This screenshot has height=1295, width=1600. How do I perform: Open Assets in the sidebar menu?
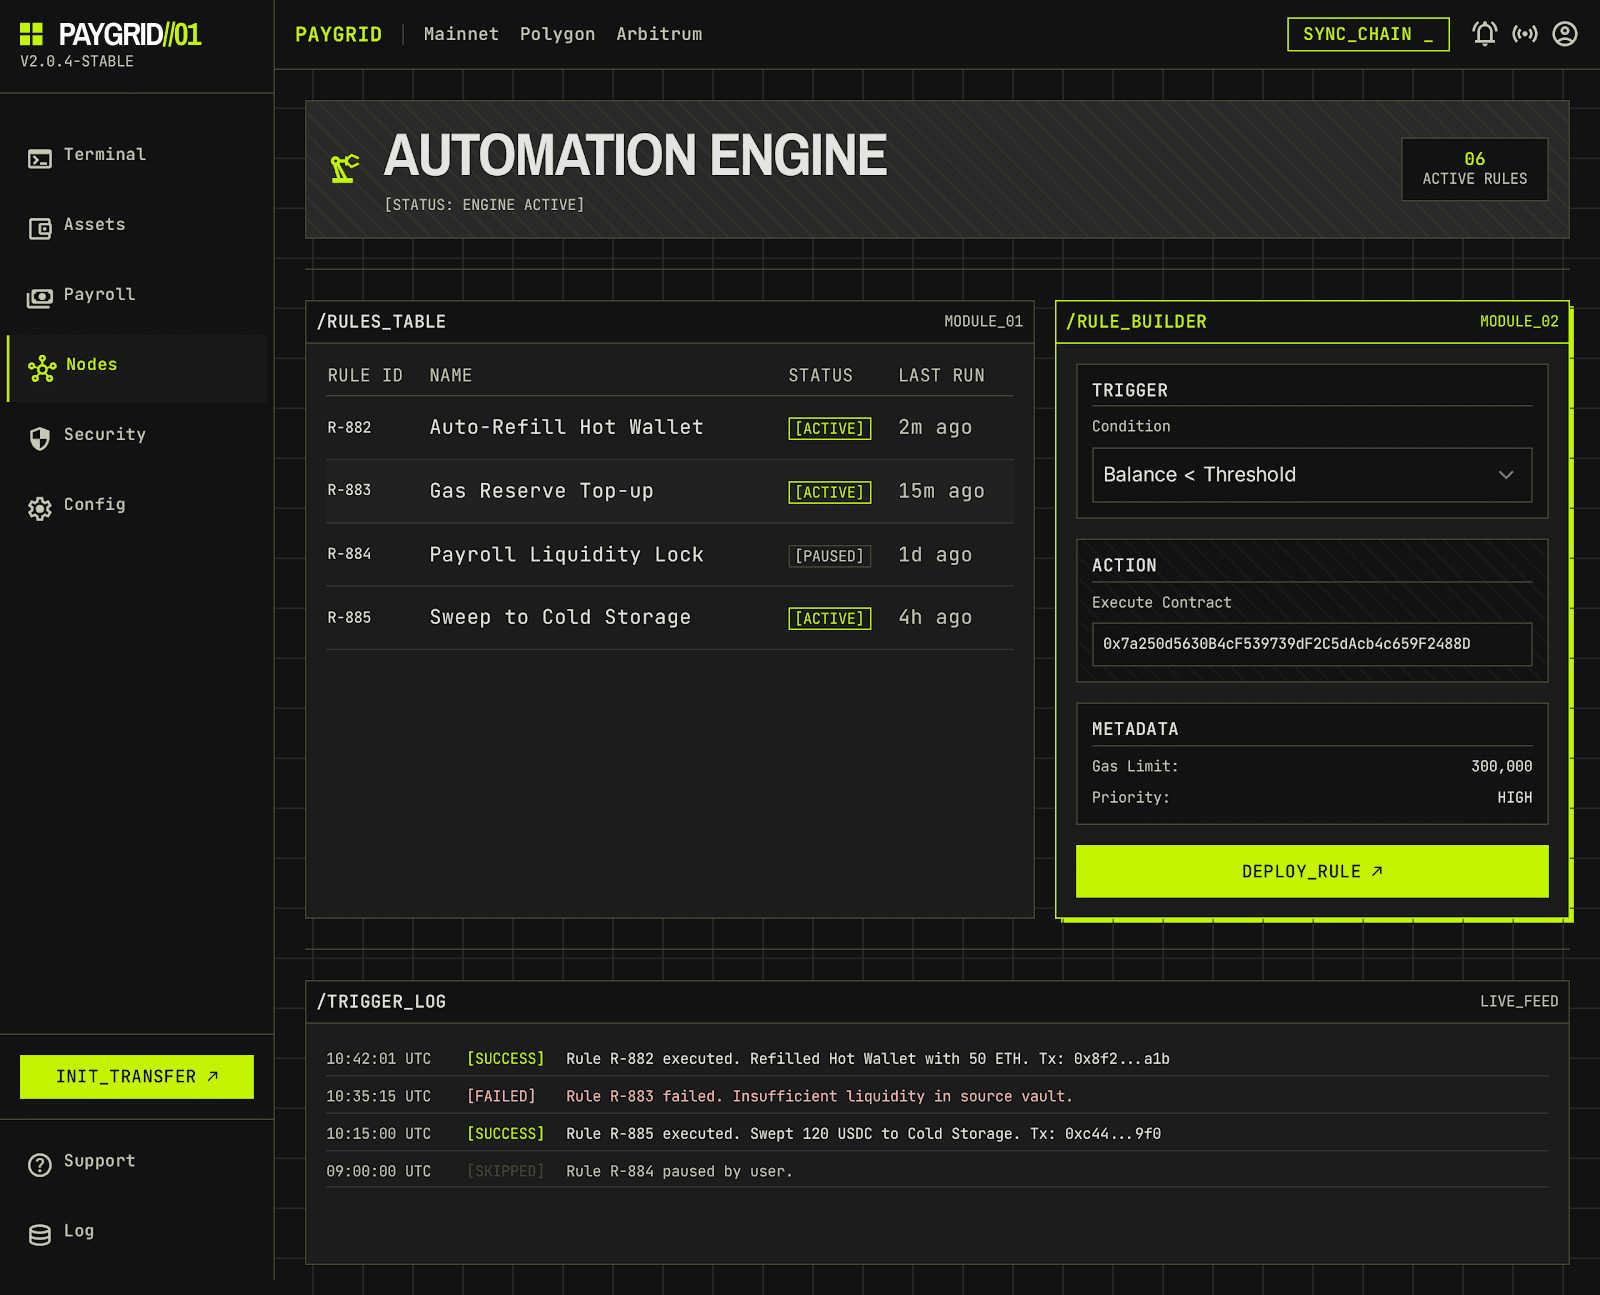tap(137, 225)
